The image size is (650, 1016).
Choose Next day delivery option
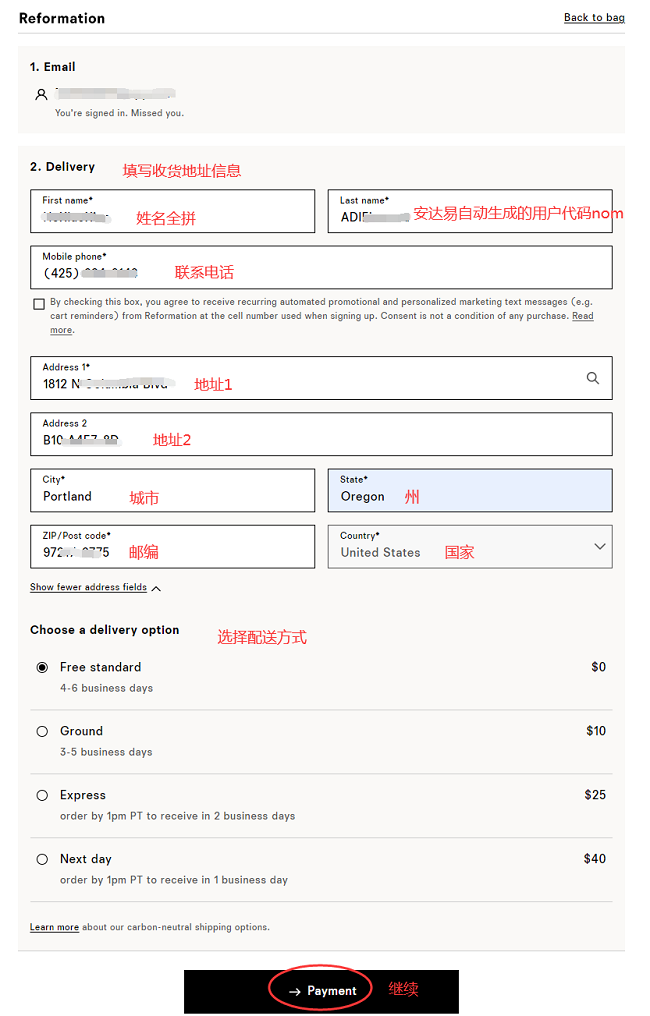(x=42, y=859)
